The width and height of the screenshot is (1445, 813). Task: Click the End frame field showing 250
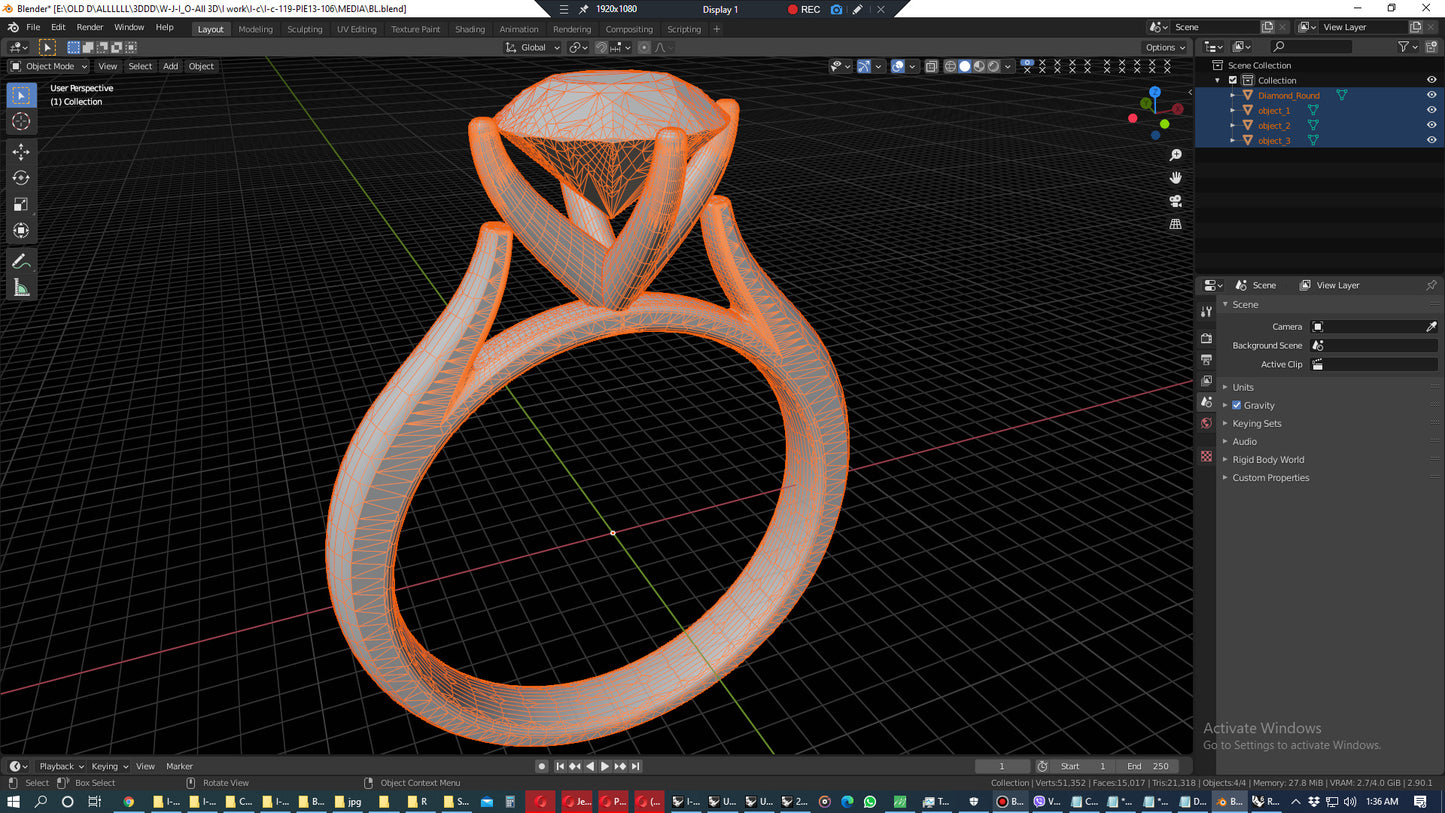pyautogui.click(x=1148, y=766)
